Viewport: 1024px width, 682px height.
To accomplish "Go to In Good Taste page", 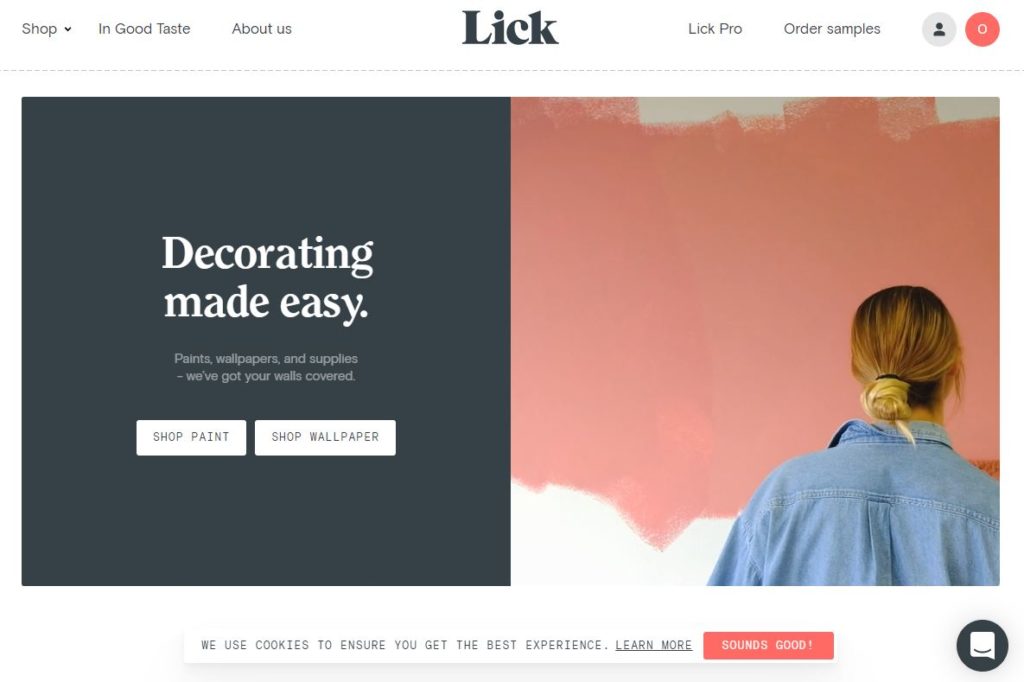I will [144, 29].
